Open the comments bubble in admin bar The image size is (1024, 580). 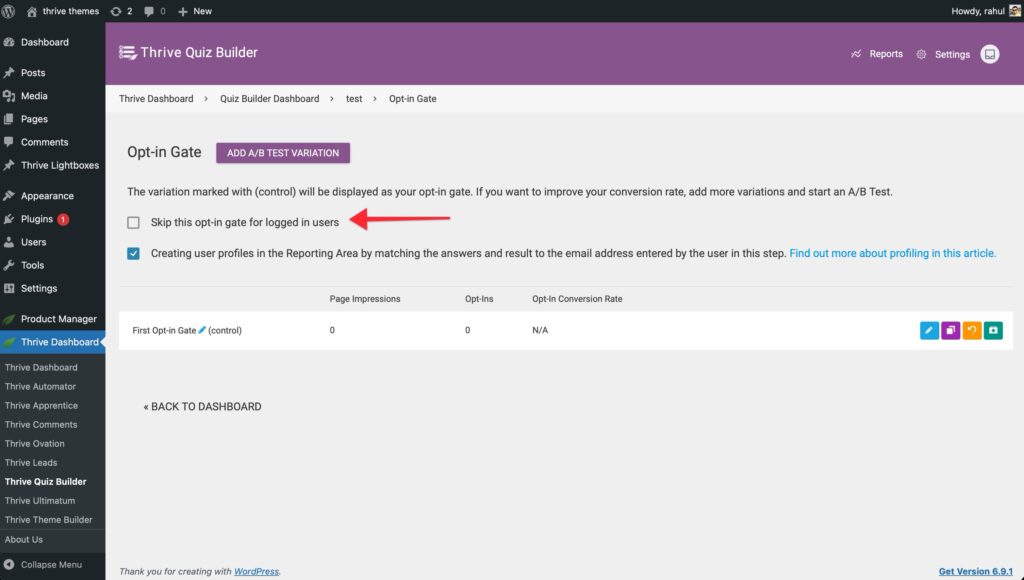(154, 11)
